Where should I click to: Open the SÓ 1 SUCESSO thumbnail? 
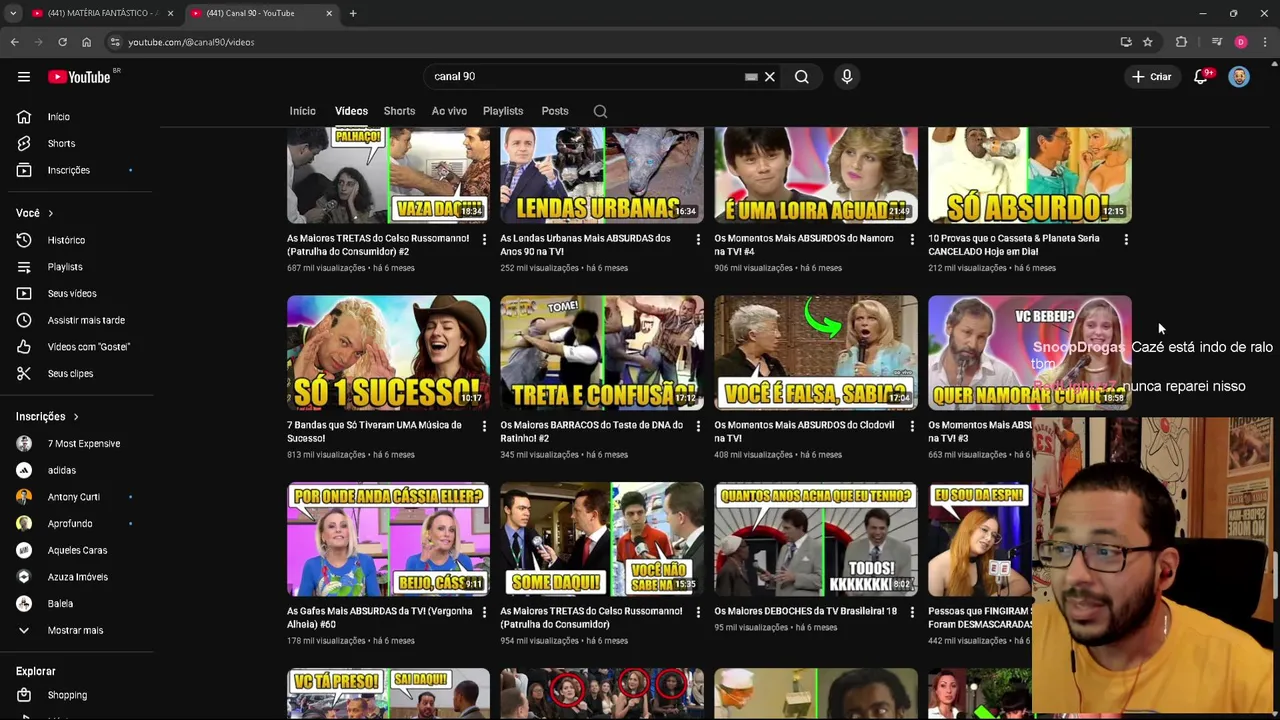point(389,352)
